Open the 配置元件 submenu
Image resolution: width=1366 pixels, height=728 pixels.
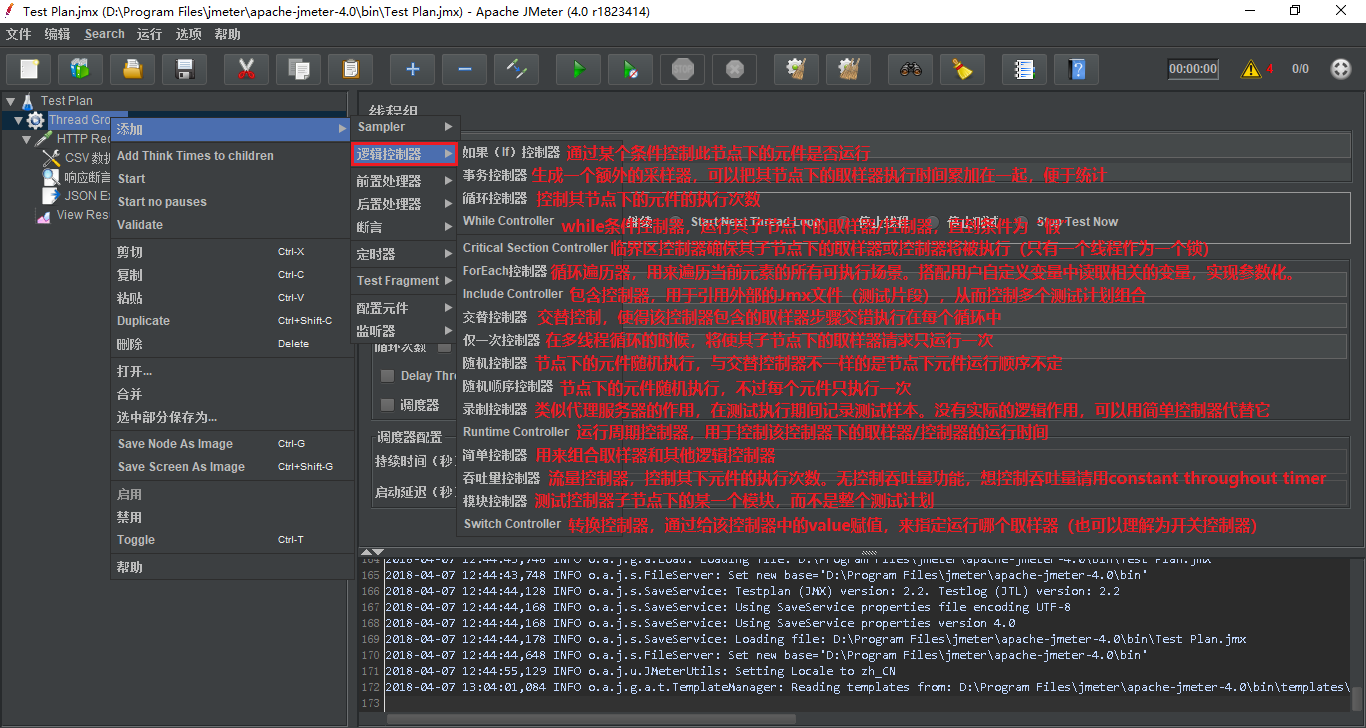click(x=405, y=308)
